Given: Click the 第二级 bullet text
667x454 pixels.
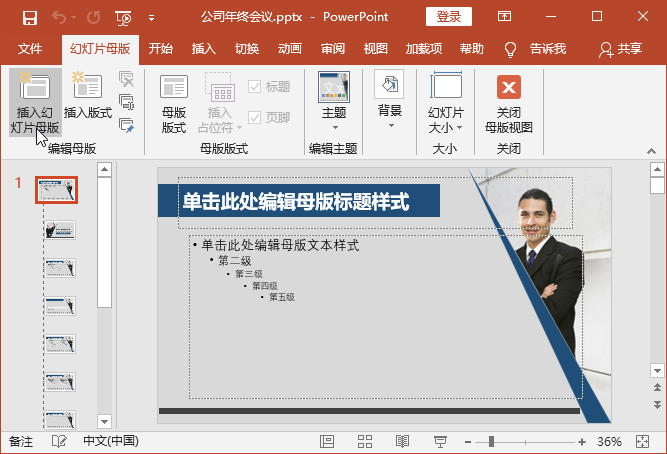Looking at the screenshot, I should [235, 260].
